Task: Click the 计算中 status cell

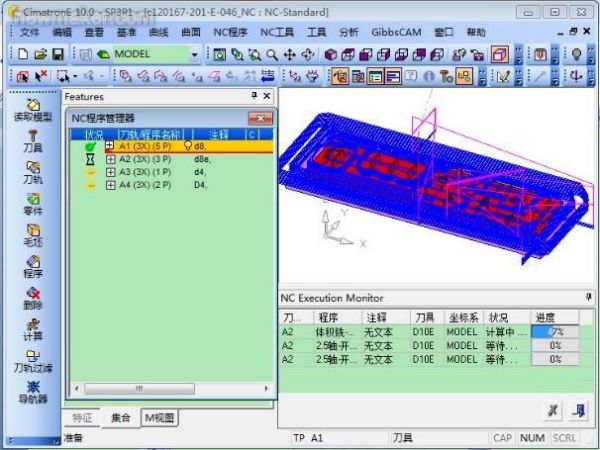Action: coord(506,331)
